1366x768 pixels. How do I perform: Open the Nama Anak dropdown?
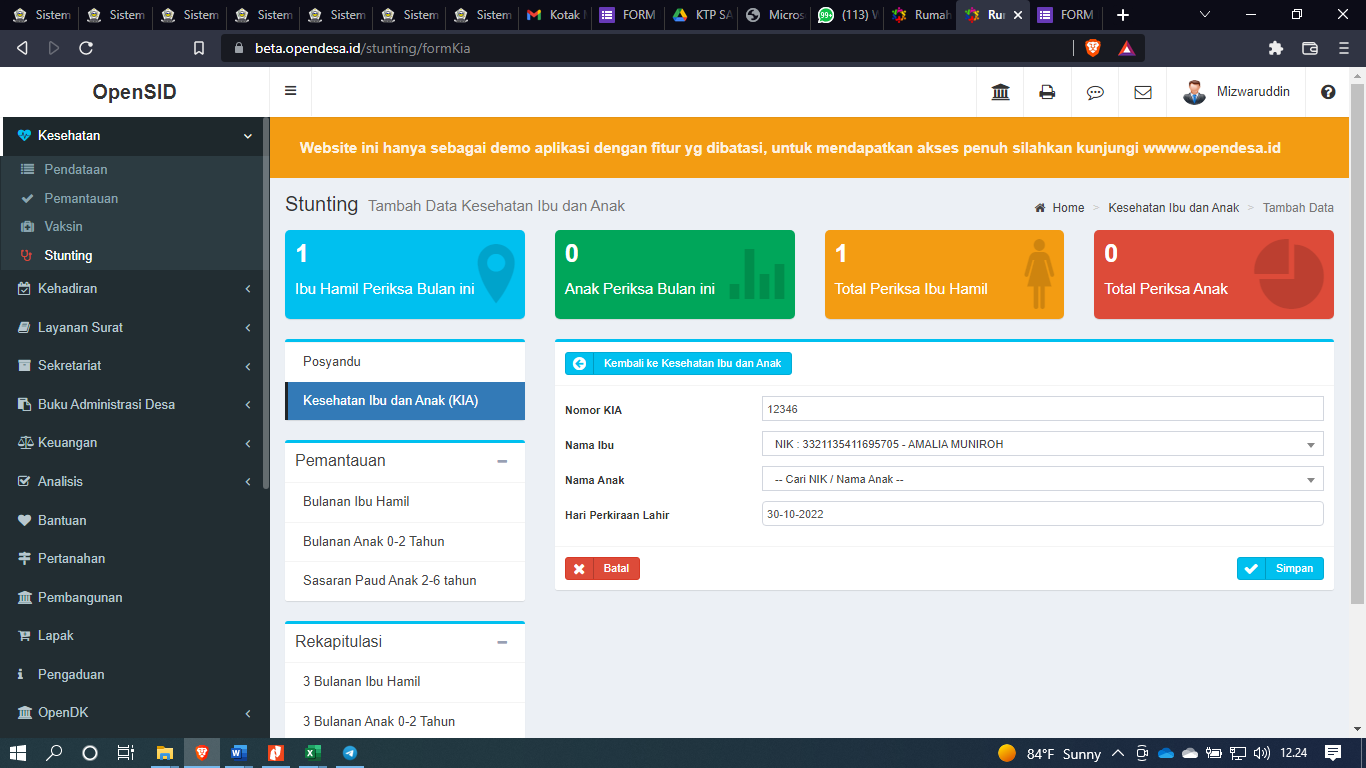coord(1042,479)
